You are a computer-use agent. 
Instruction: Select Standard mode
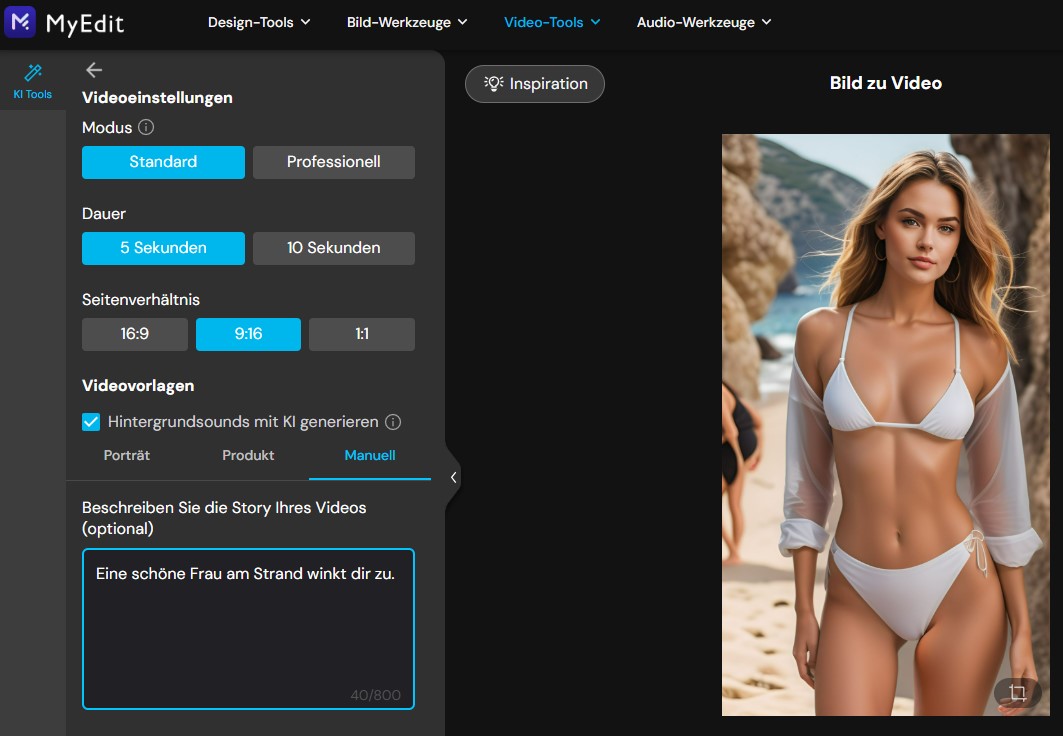pos(163,162)
